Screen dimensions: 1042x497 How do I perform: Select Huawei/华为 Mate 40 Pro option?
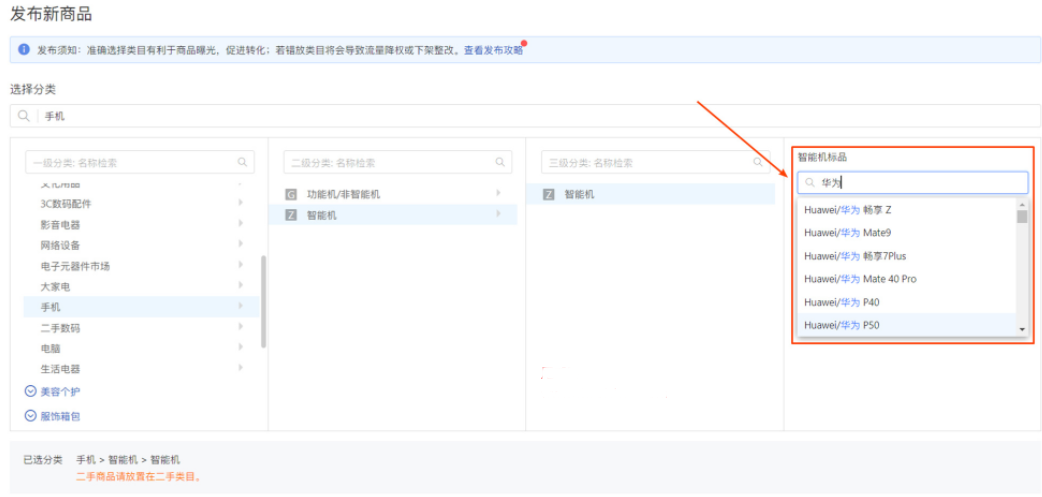click(860, 279)
